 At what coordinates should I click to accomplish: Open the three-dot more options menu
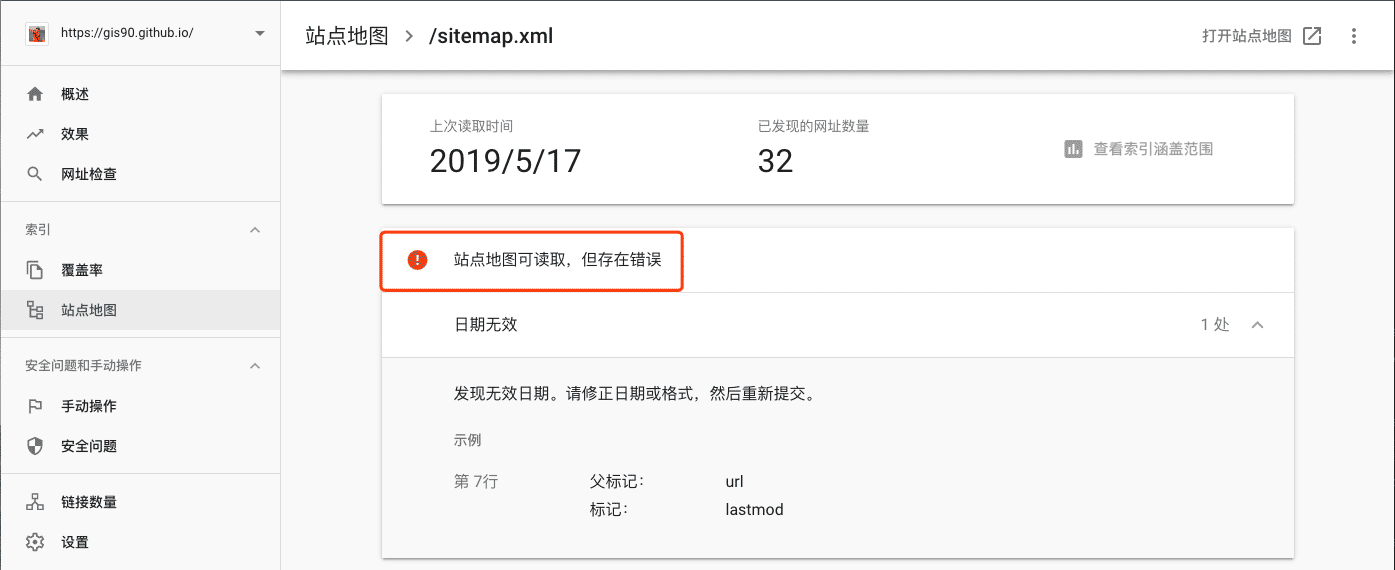(1354, 36)
